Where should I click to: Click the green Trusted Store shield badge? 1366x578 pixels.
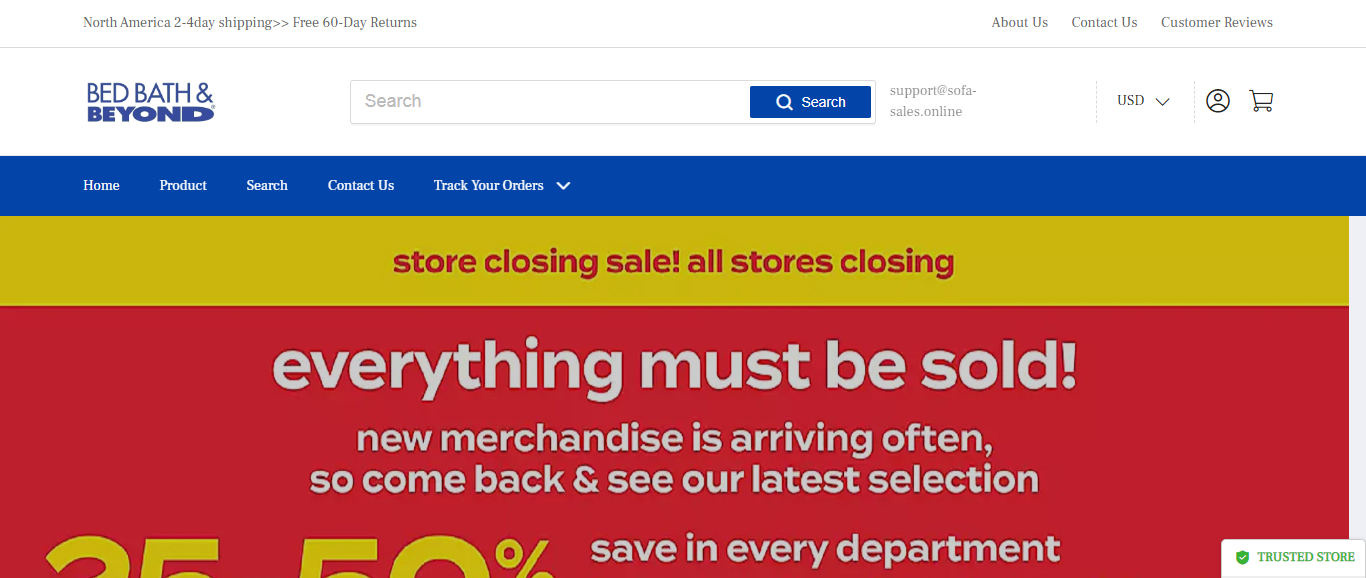[x=1295, y=557]
